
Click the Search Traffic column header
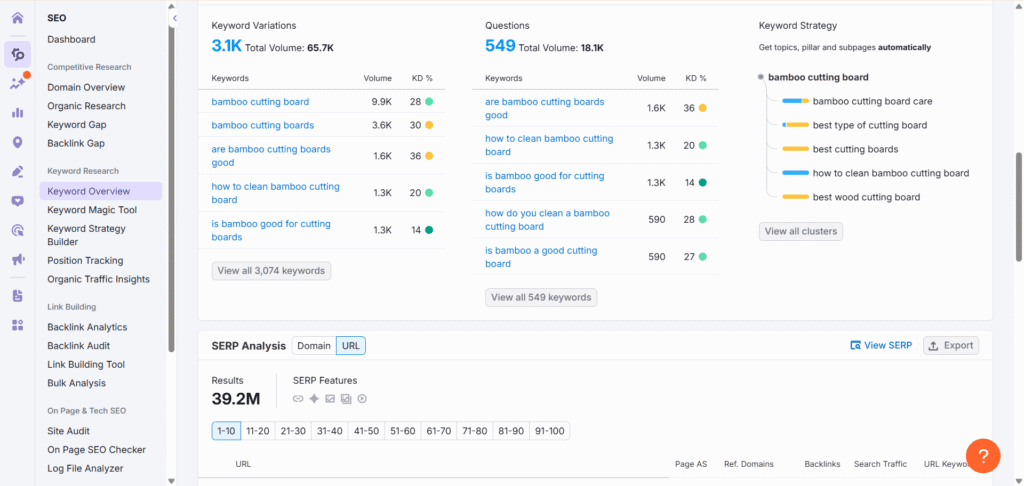coord(880,464)
